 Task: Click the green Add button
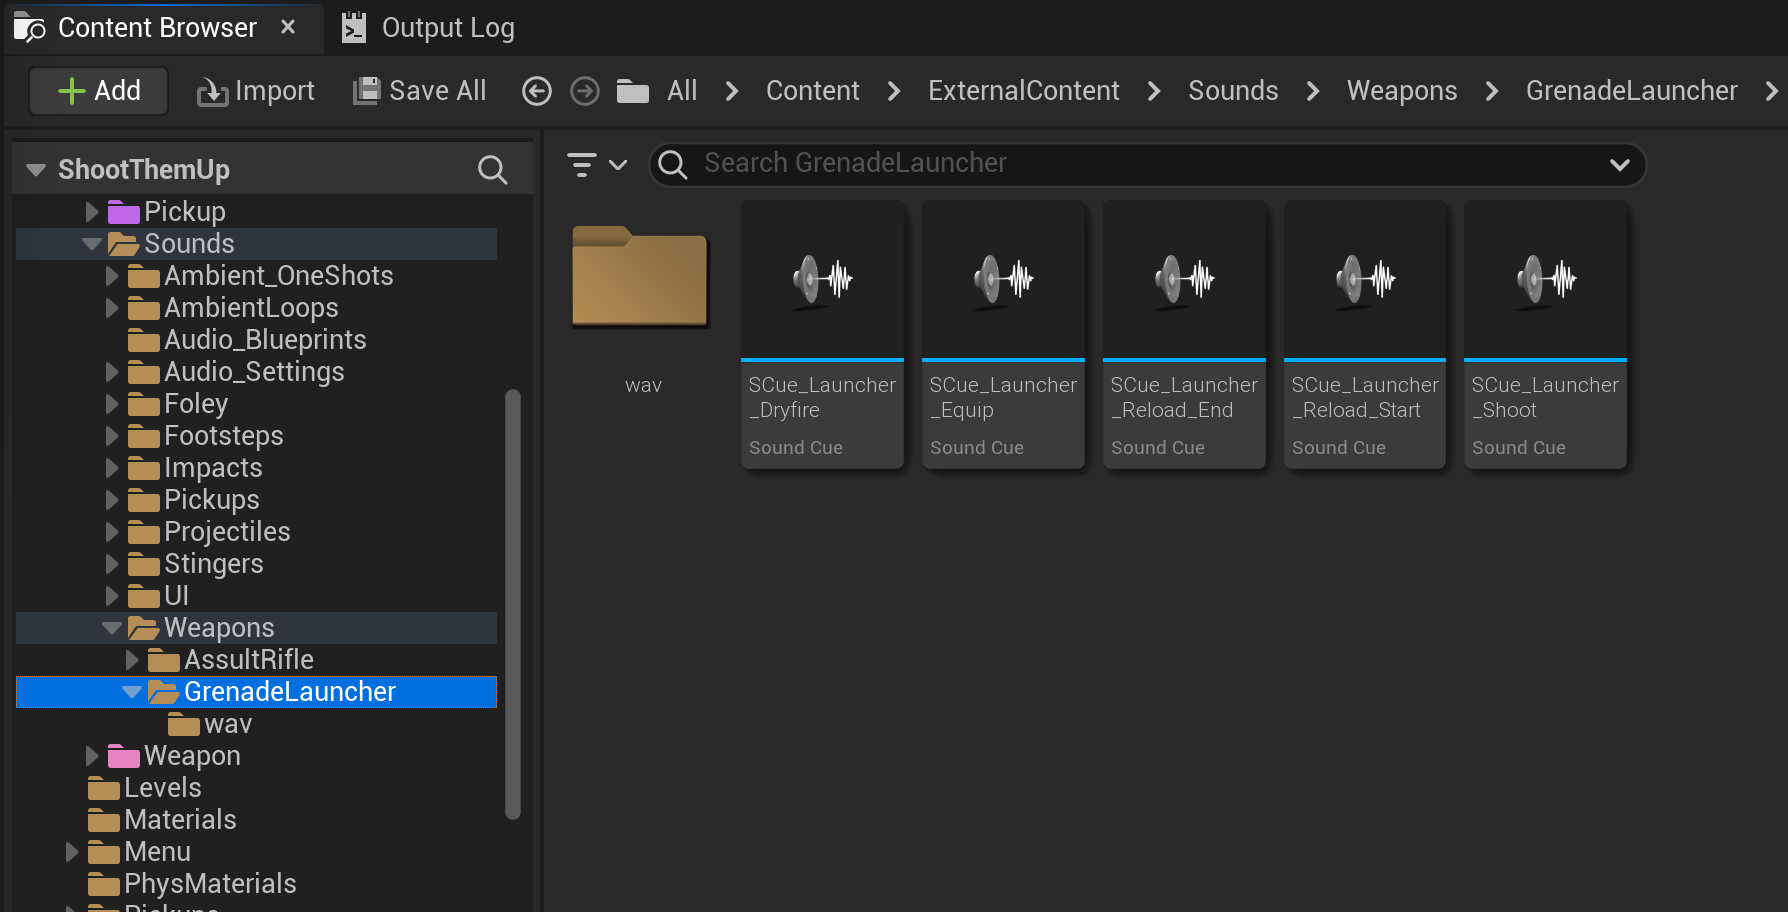(x=98, y=91)
